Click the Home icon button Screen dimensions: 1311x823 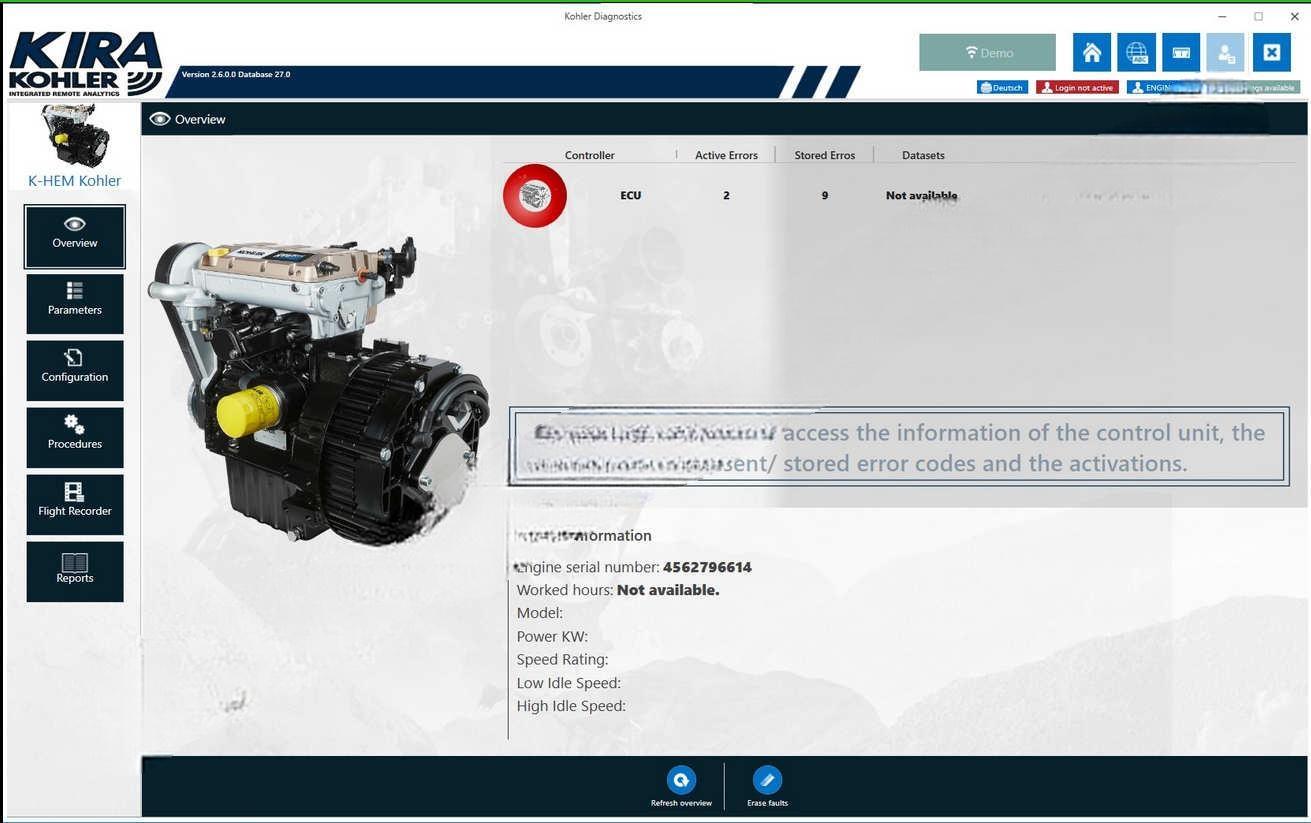click(x=1092, y=53)
